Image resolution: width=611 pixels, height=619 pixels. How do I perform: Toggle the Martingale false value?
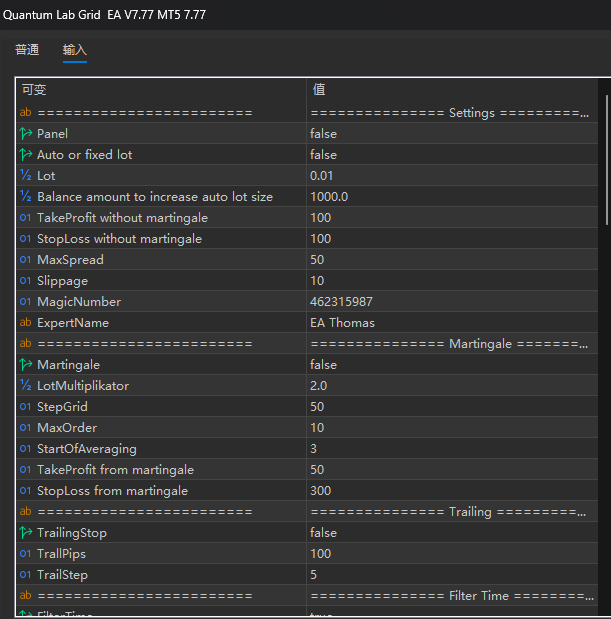tap(323, 365)
